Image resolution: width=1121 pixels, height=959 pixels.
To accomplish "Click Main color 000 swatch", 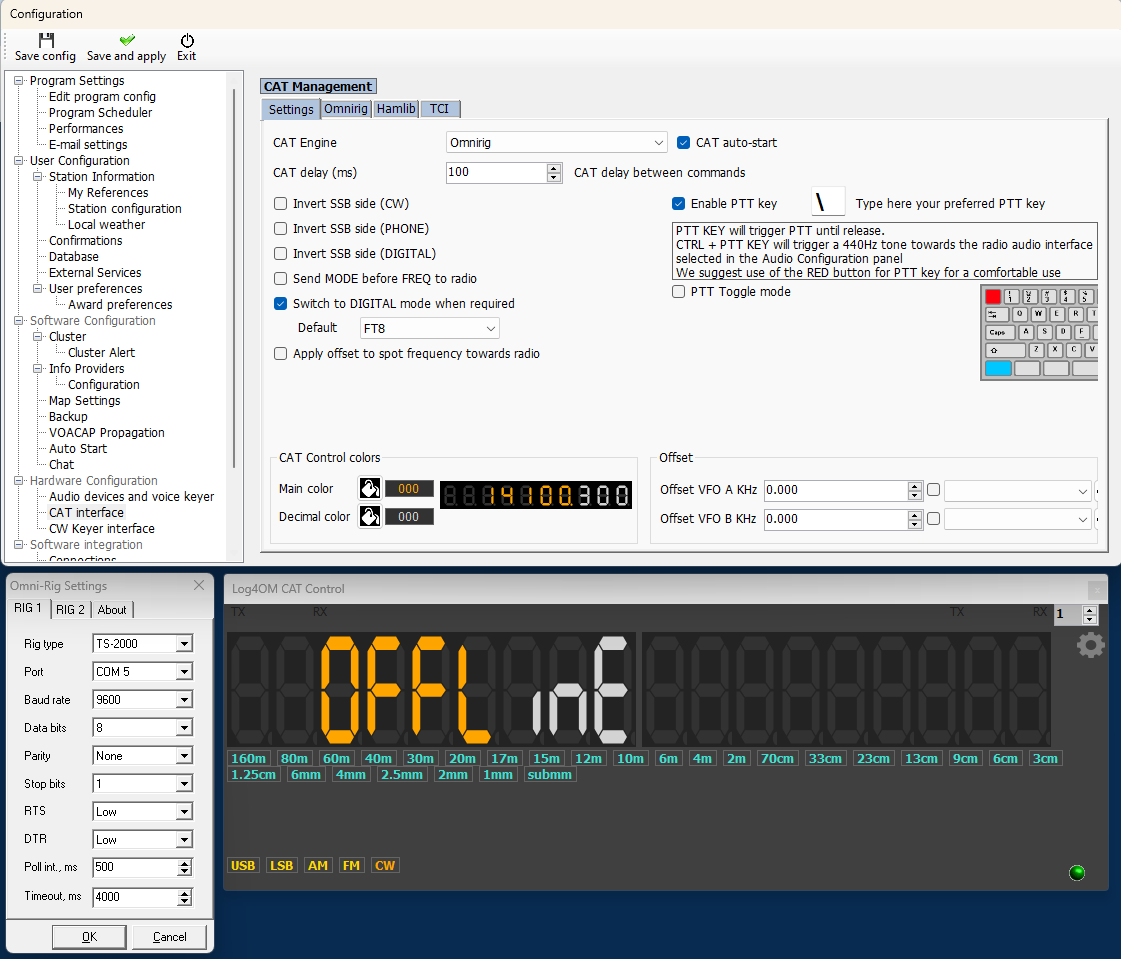I will [x=409, y=488].
